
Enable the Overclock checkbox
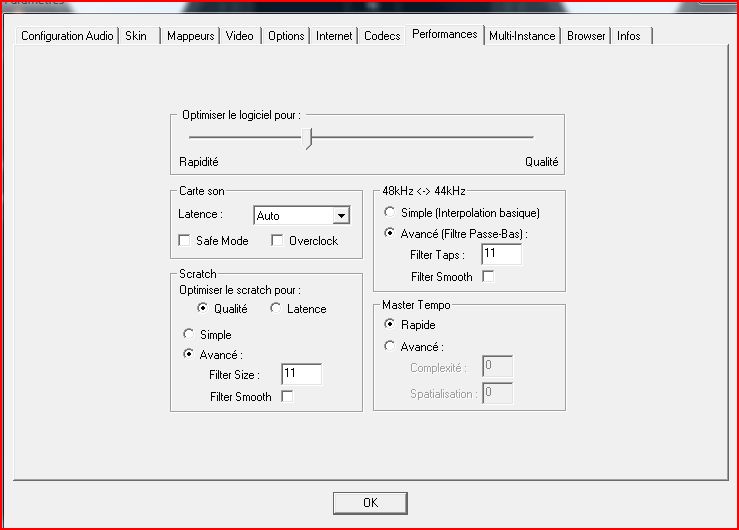(277, 240)
